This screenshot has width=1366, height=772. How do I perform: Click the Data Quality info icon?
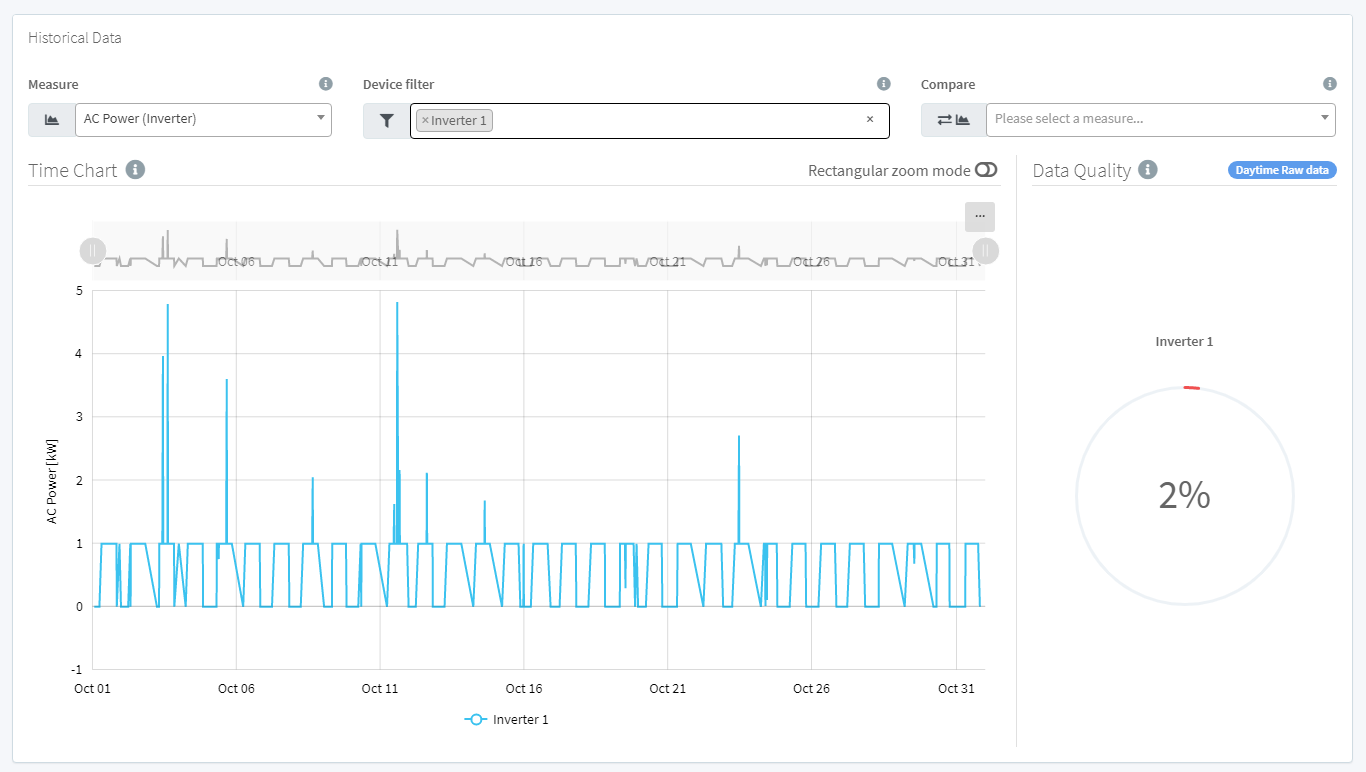[x=1148, y=170]
